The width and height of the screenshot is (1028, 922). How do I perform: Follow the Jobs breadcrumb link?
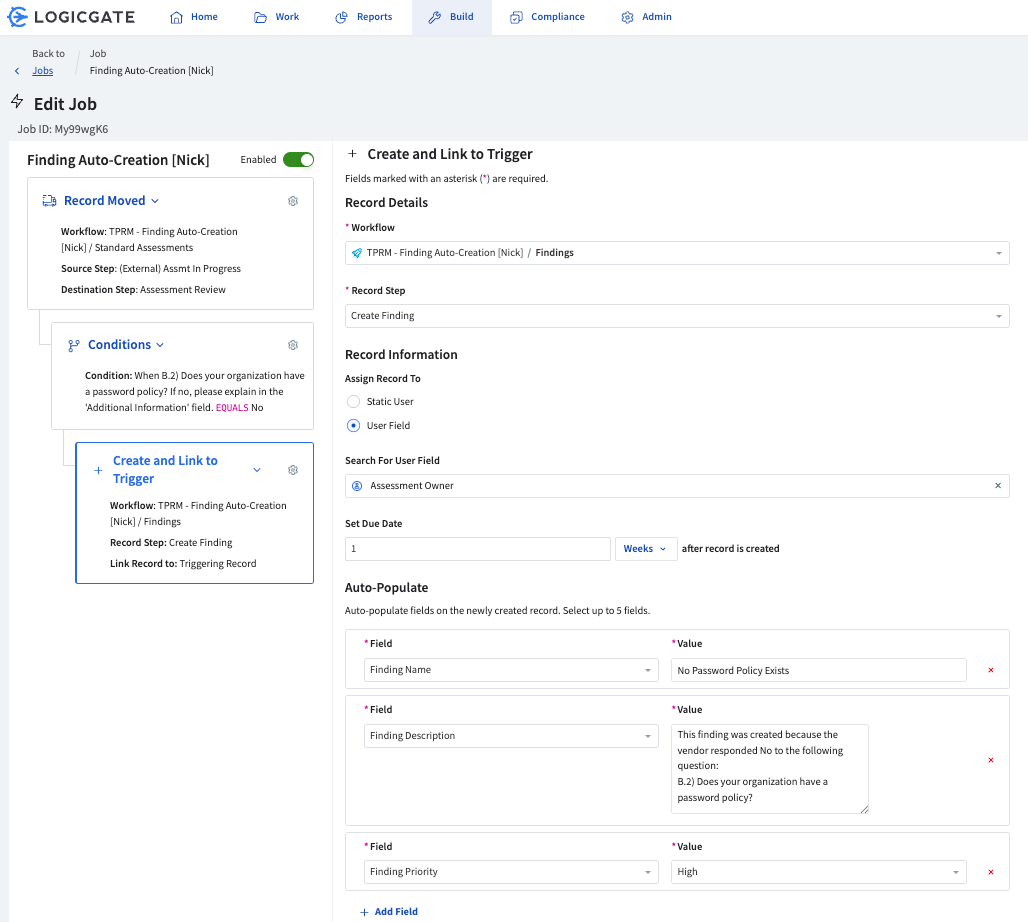pyautogui.click(x=43, y=71)
